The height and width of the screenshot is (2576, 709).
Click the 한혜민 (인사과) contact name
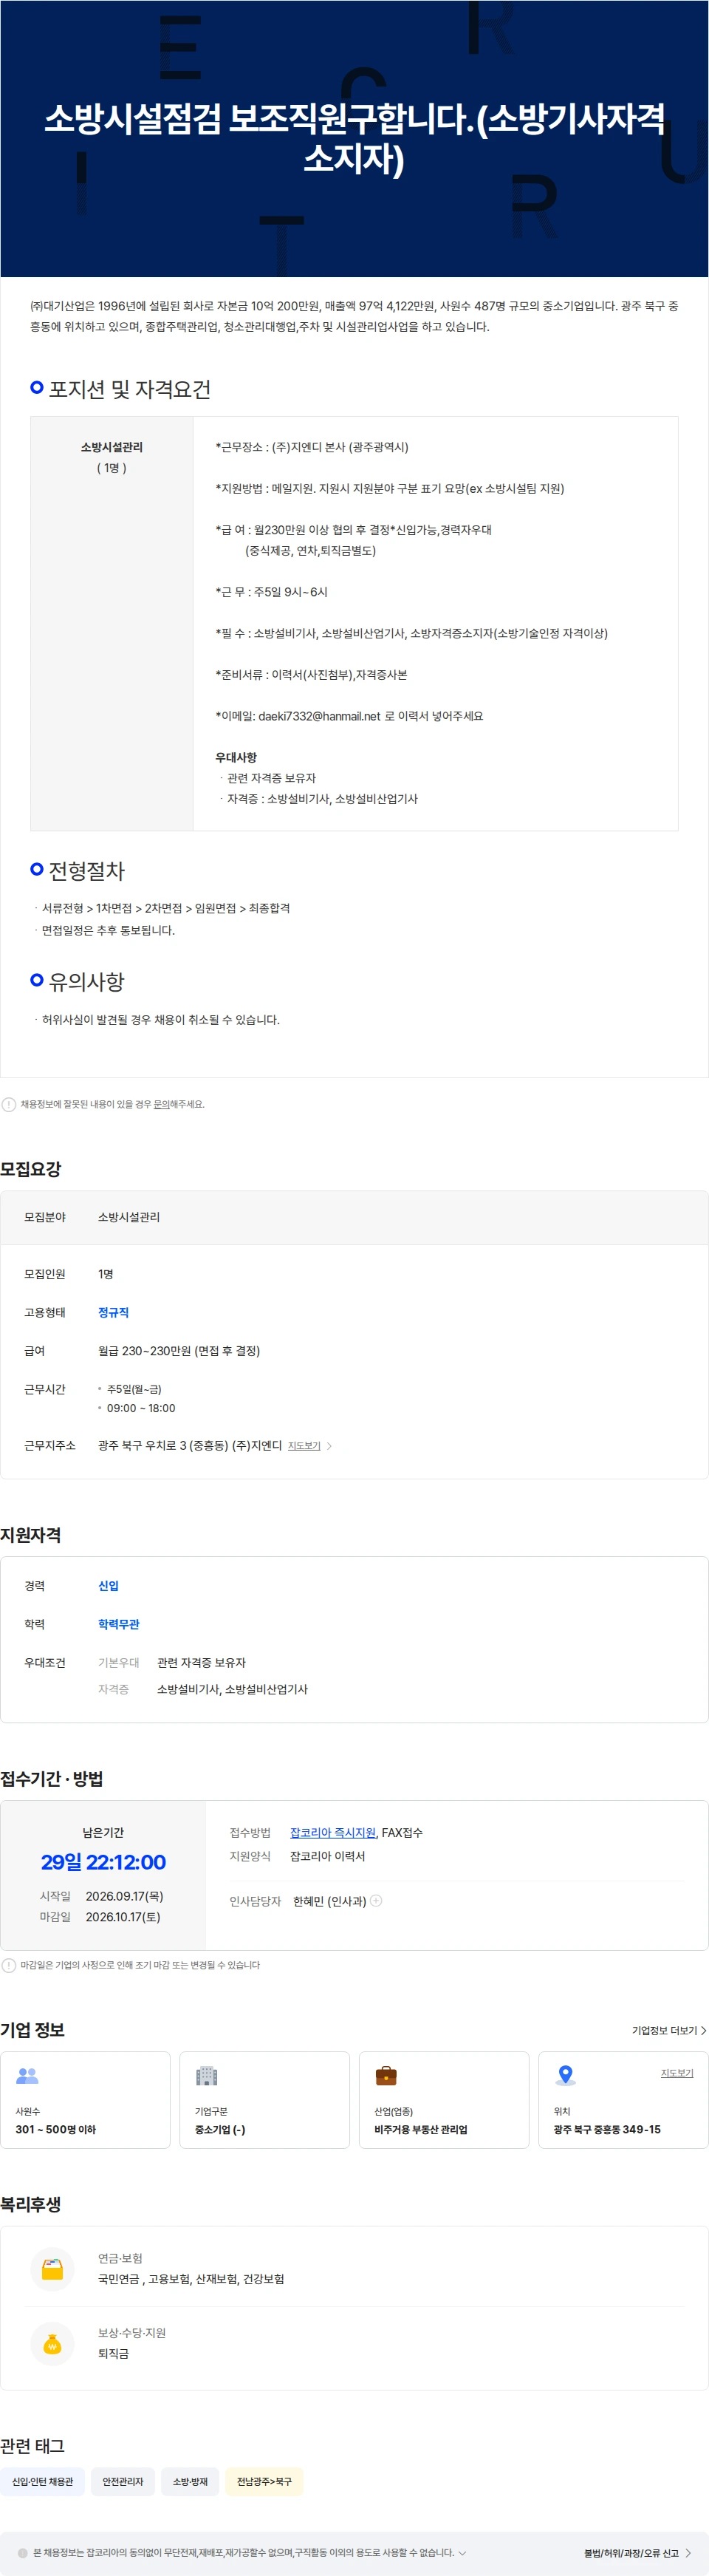coord(330,1901)
